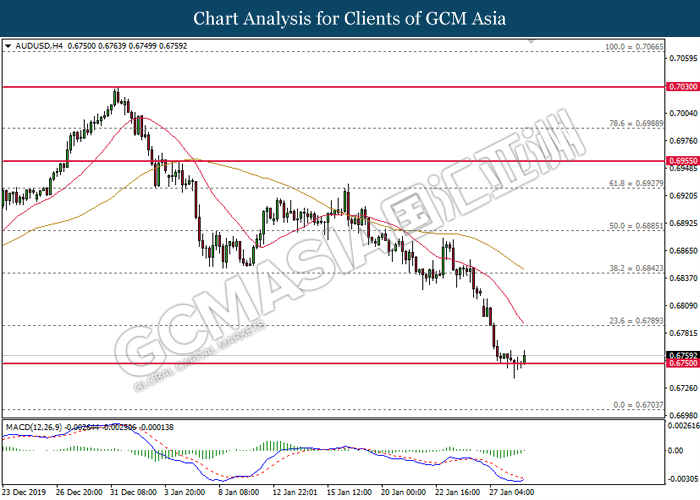700x500 pixels.
Task: Select the 78.6 = 0.69889 Fibonacci label
Action: coord(636,123)
